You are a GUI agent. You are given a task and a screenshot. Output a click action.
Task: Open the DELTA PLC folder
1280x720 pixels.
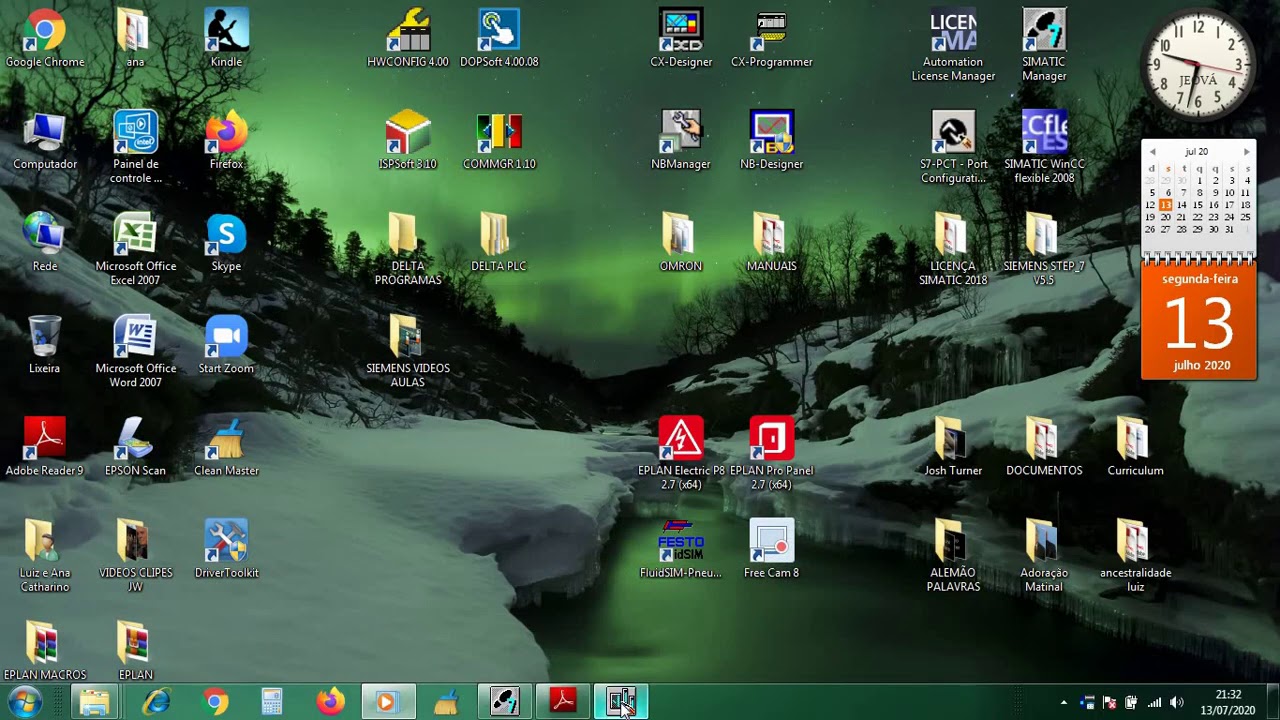point(499,242)
